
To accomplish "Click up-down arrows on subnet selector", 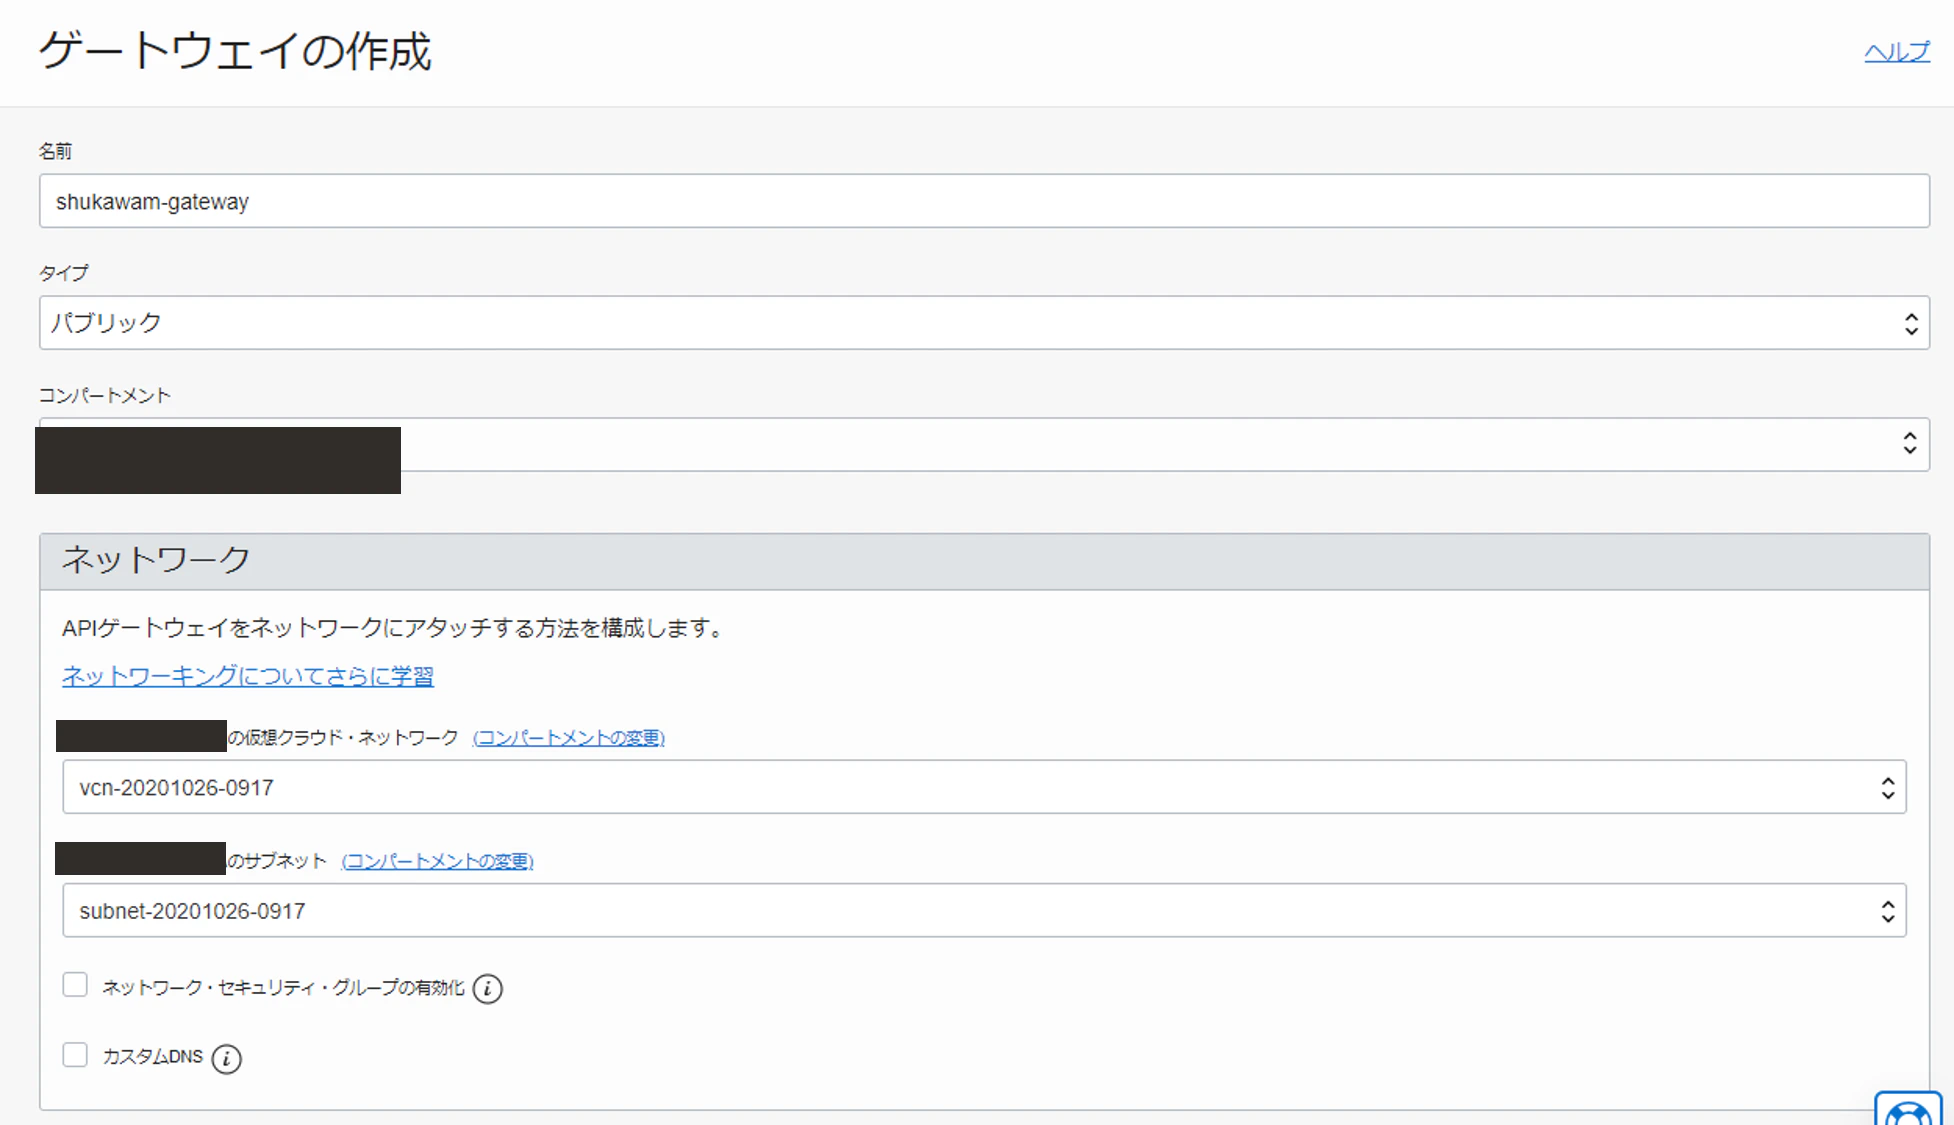I will click(x=1887, y=911).
